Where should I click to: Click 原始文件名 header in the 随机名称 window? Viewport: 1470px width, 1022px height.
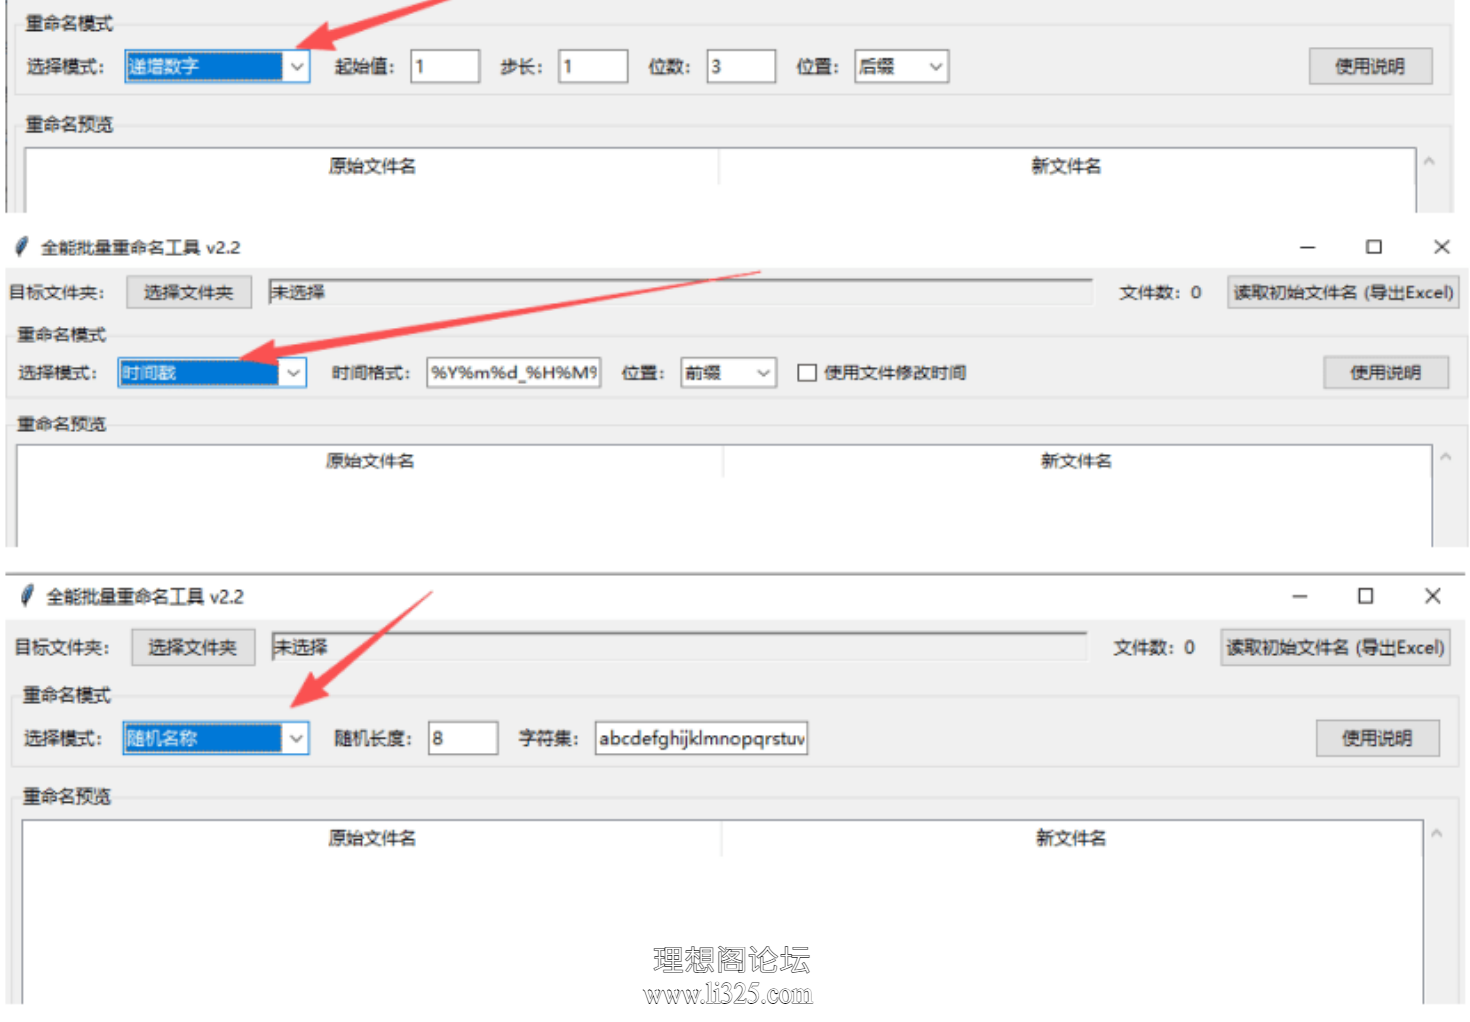[372, 838]
